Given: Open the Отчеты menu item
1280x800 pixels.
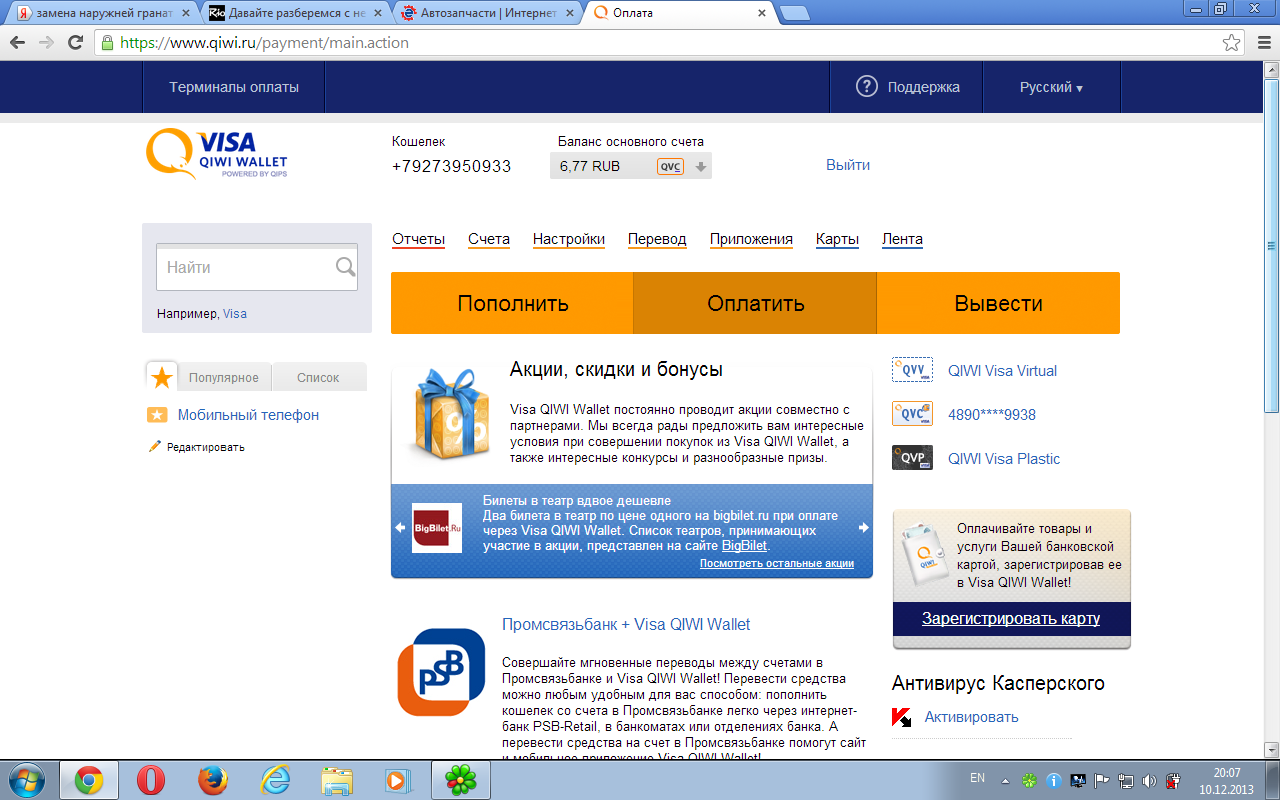Looking at the screenshot, I should tap(418, 239).
